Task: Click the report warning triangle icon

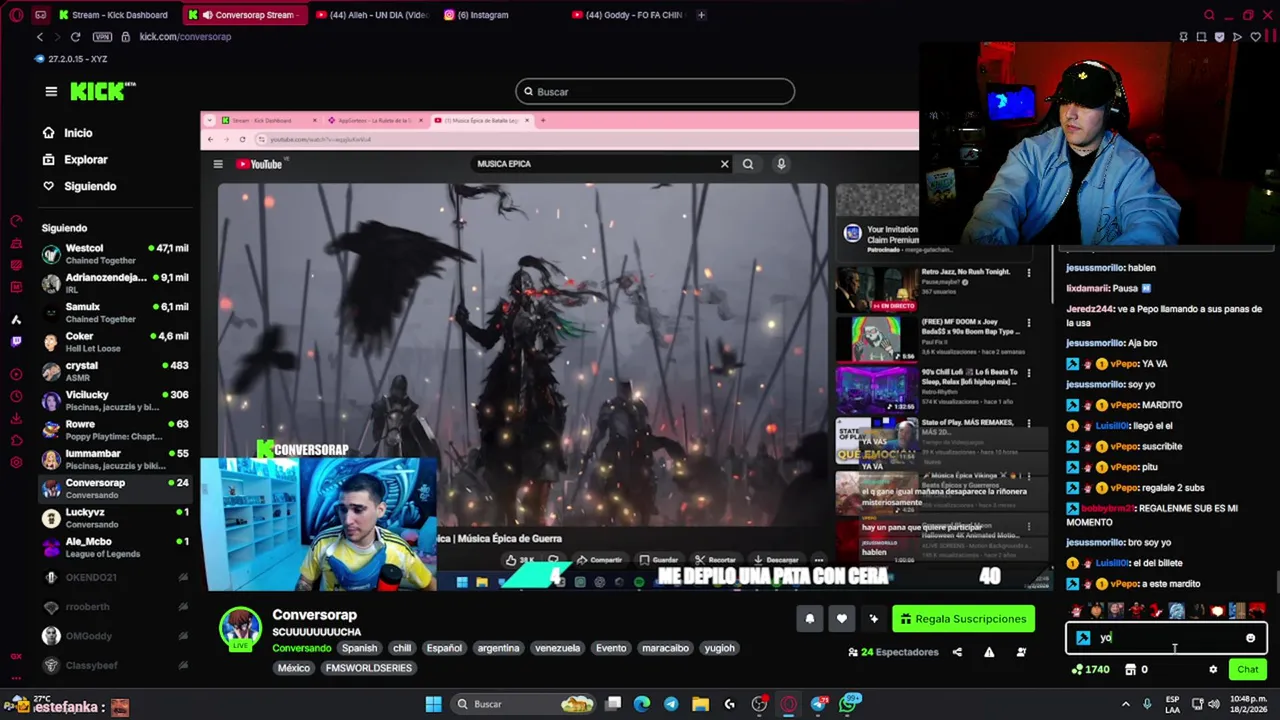Action: tap(989, 652)
